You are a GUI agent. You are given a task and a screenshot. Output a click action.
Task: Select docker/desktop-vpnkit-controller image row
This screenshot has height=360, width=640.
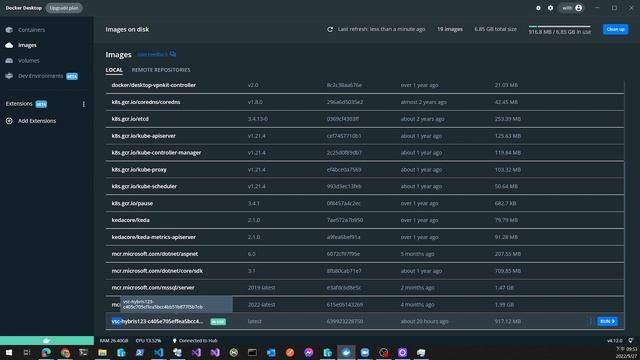click(364, 85)
